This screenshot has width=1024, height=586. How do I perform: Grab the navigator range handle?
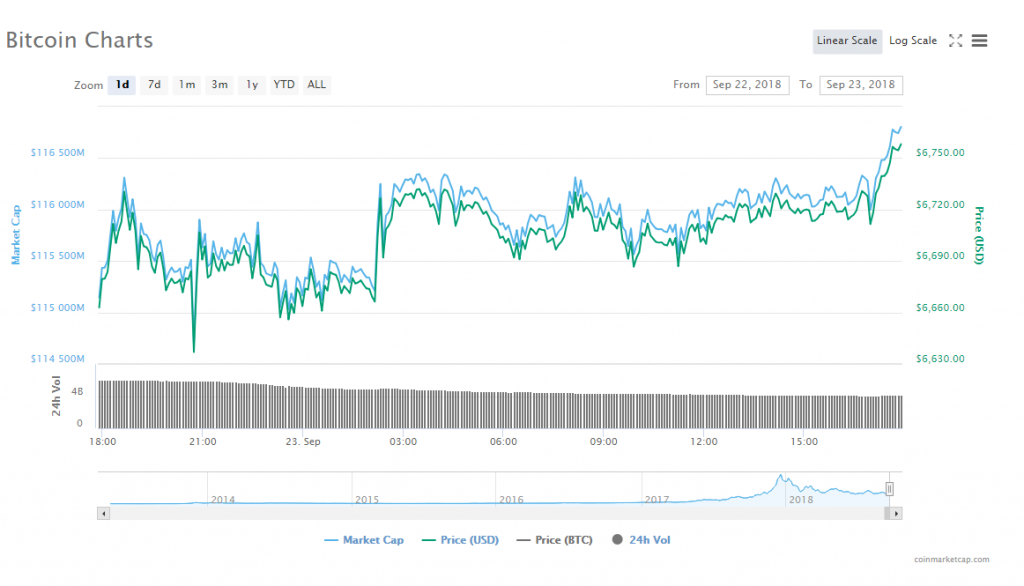(x=889, y=489)
